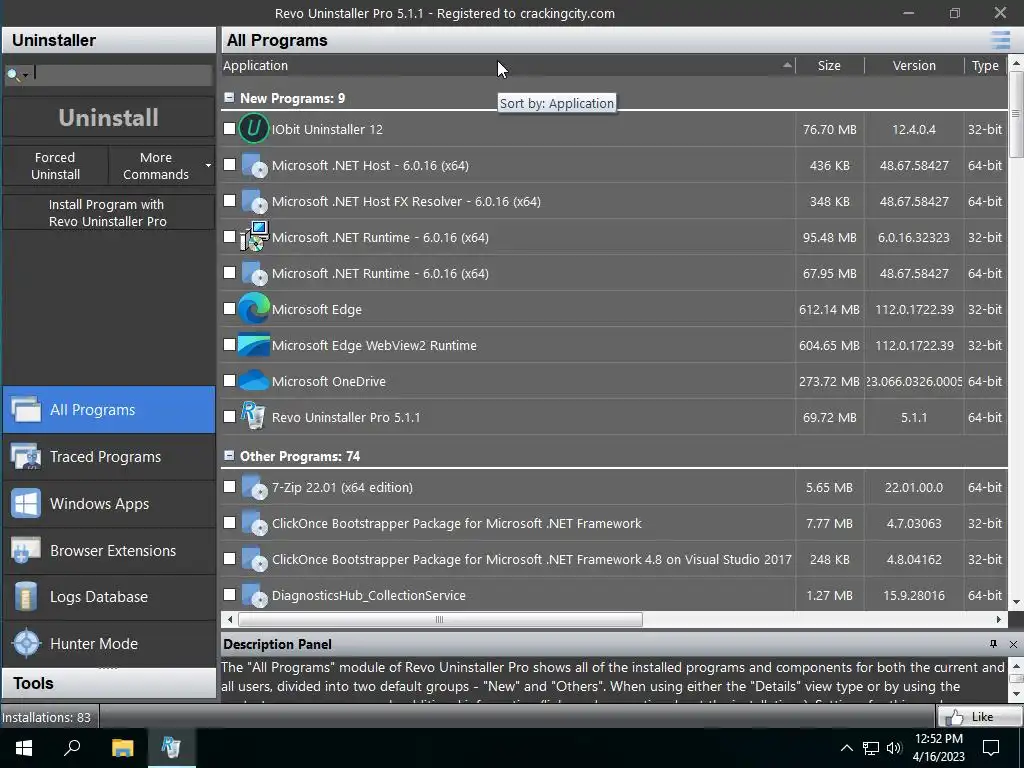The width and height of the screenshot is (1024, 768).
Task: Click the 7-Zip 22.01 installer icon
Action: point(254,487)
